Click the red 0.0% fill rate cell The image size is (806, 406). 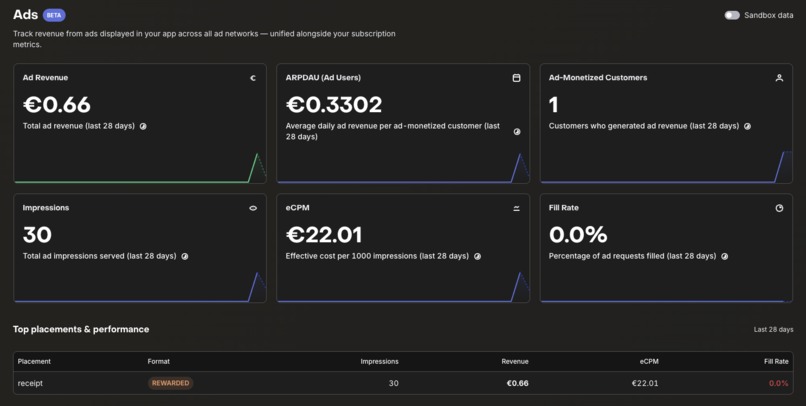[779, 383]
